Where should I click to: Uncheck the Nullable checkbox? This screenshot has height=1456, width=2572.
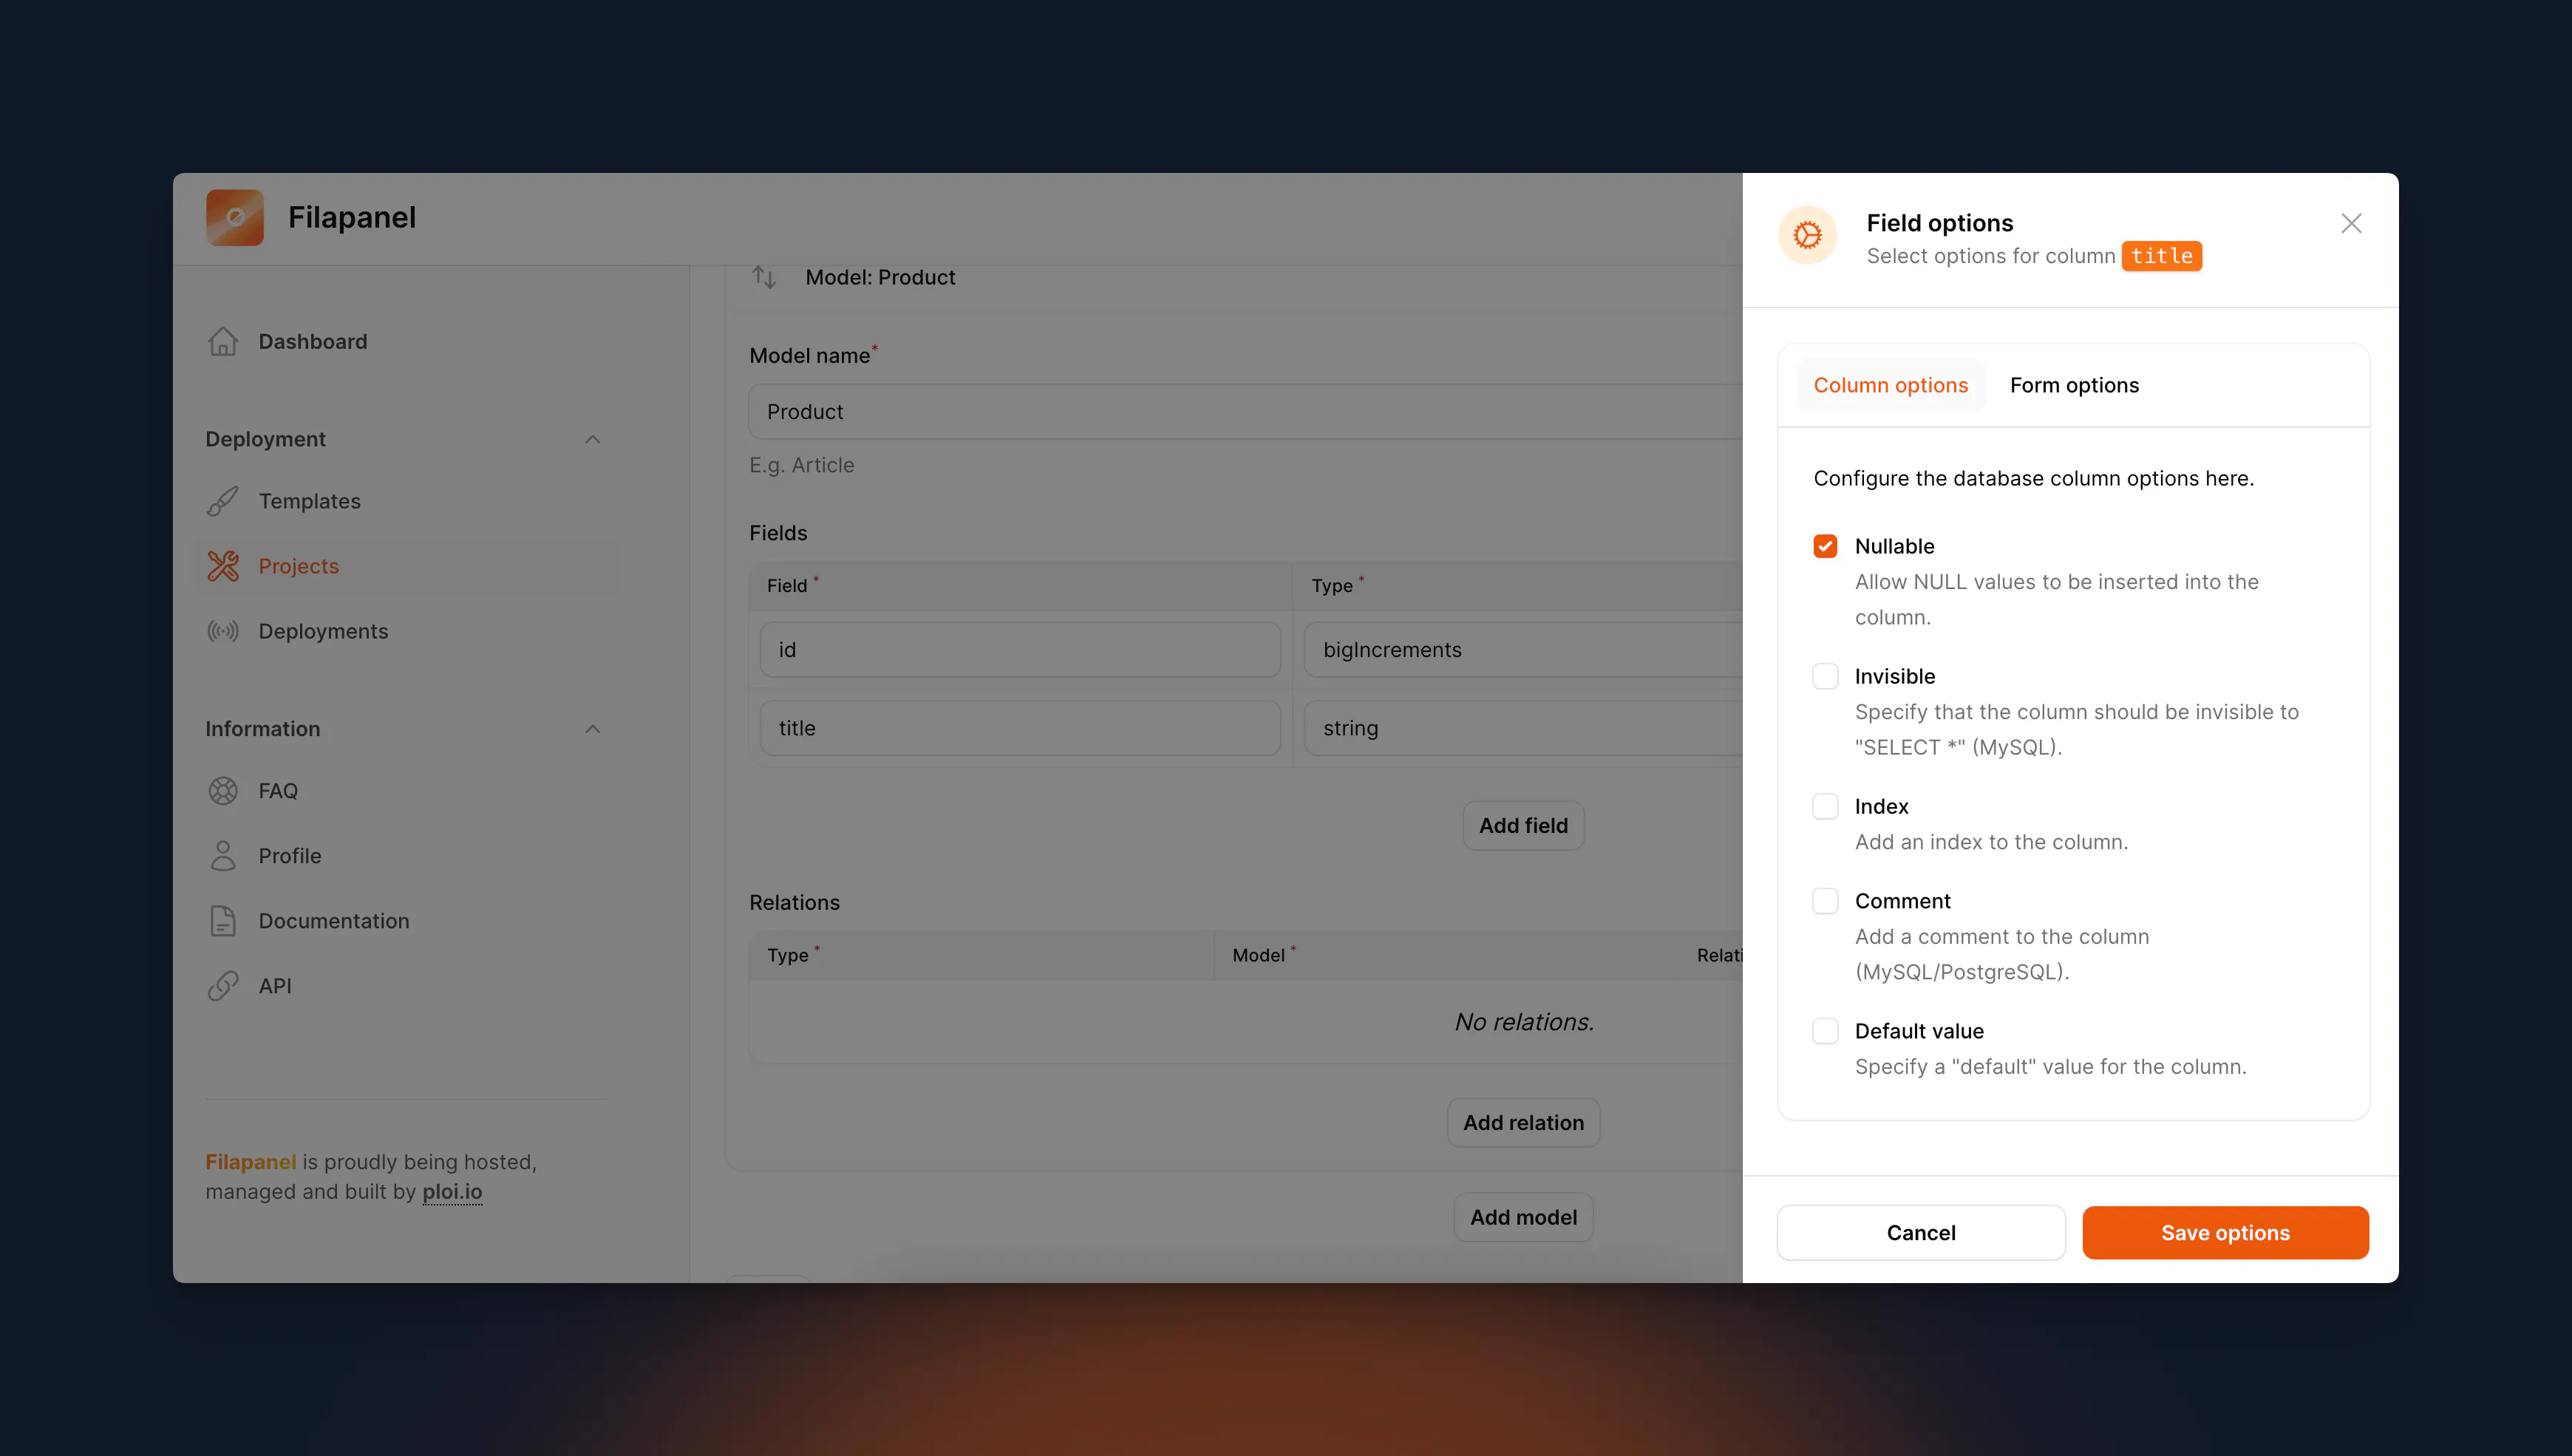coord(1826,546)
